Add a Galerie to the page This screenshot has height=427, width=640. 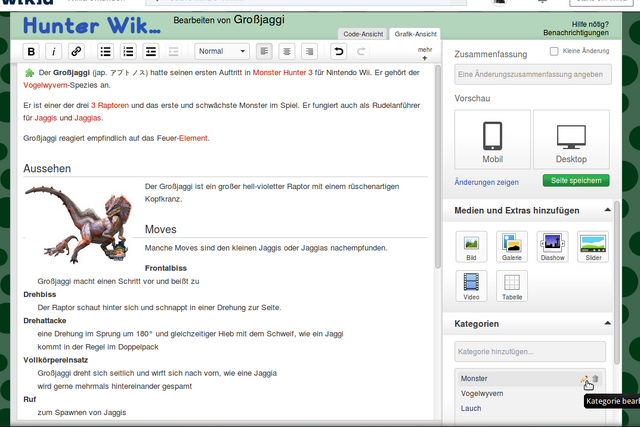512,247
